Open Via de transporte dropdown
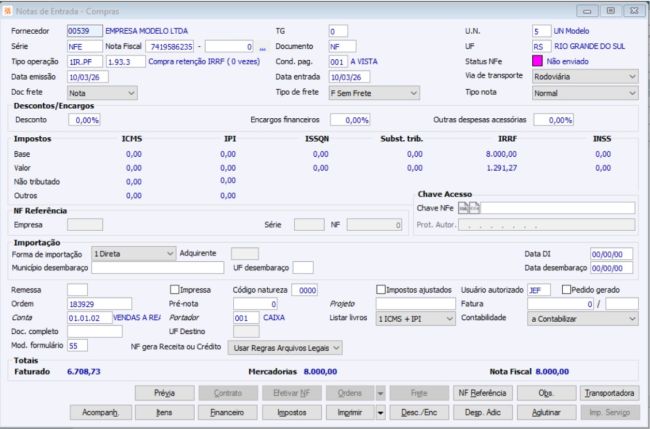Image resolution: width=650 pixels, height=429 pixels. [585, 77]
